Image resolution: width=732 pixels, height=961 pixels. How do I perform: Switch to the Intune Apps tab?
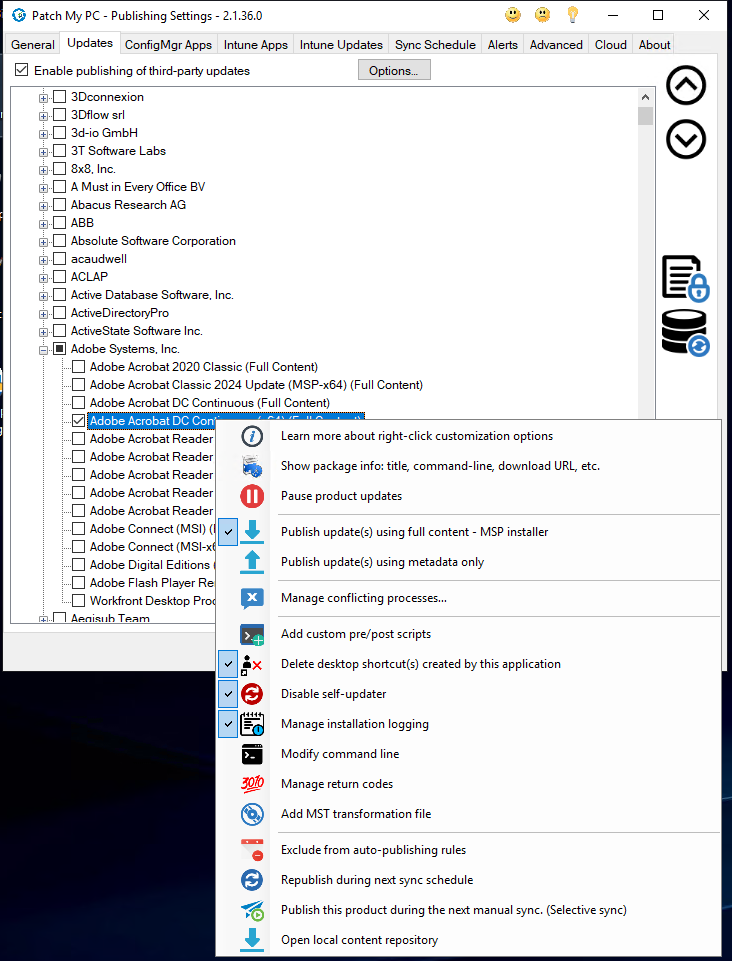click(257, 45)
